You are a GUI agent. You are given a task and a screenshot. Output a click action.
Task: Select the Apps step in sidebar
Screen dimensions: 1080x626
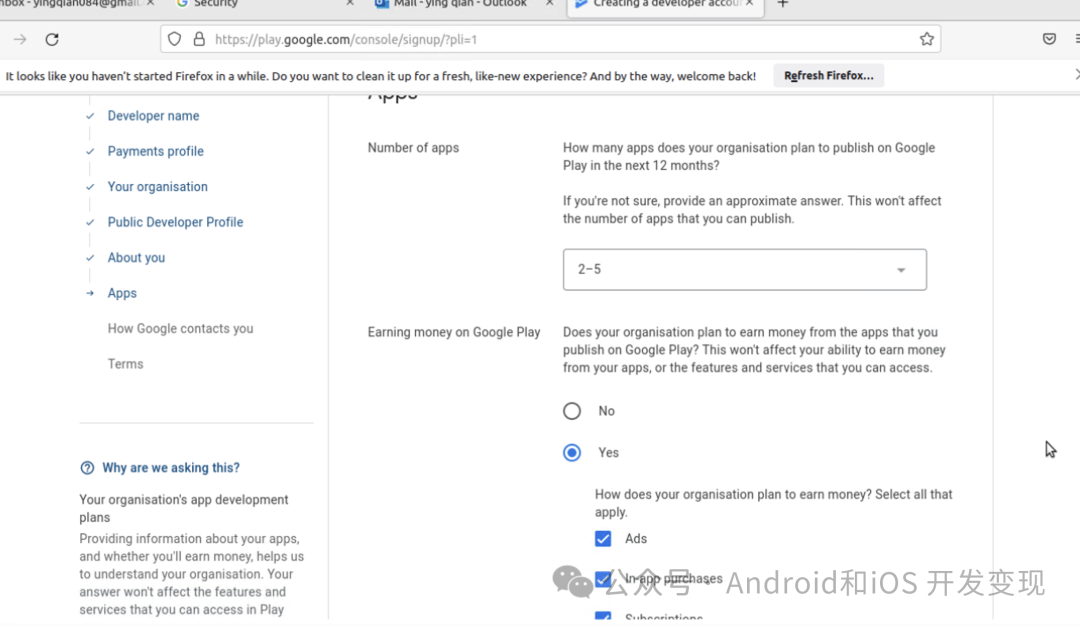coord(122,293)
